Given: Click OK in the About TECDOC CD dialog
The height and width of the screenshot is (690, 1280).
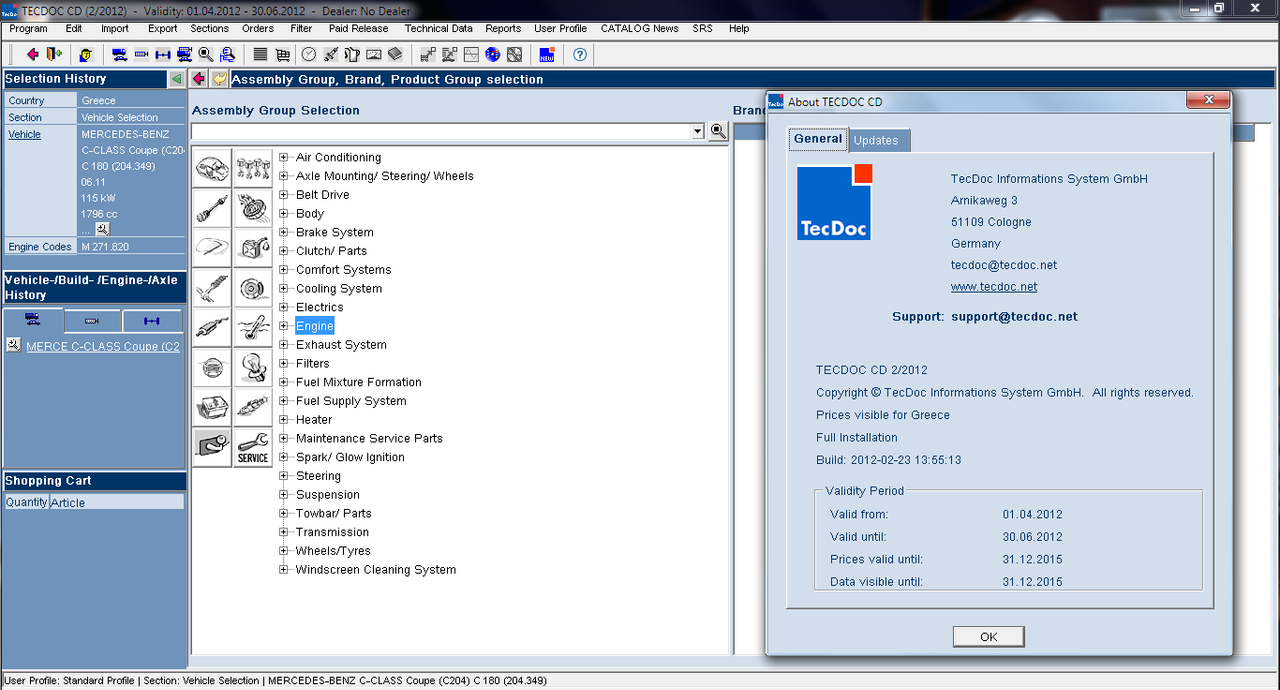Looking at the screenshot, I should coord(989,637).
